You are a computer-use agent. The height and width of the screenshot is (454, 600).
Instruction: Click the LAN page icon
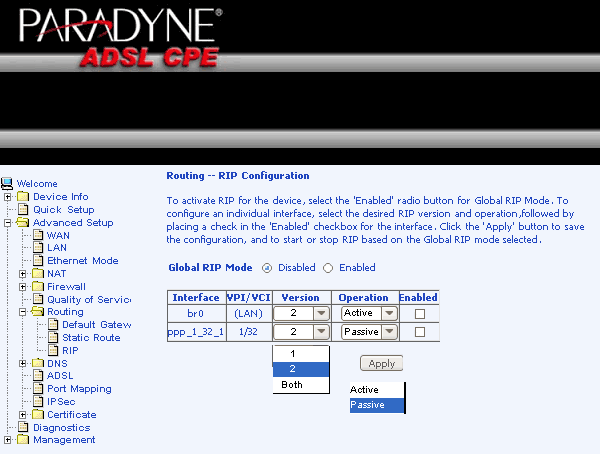pyautogui.click(x=38, y=248)
